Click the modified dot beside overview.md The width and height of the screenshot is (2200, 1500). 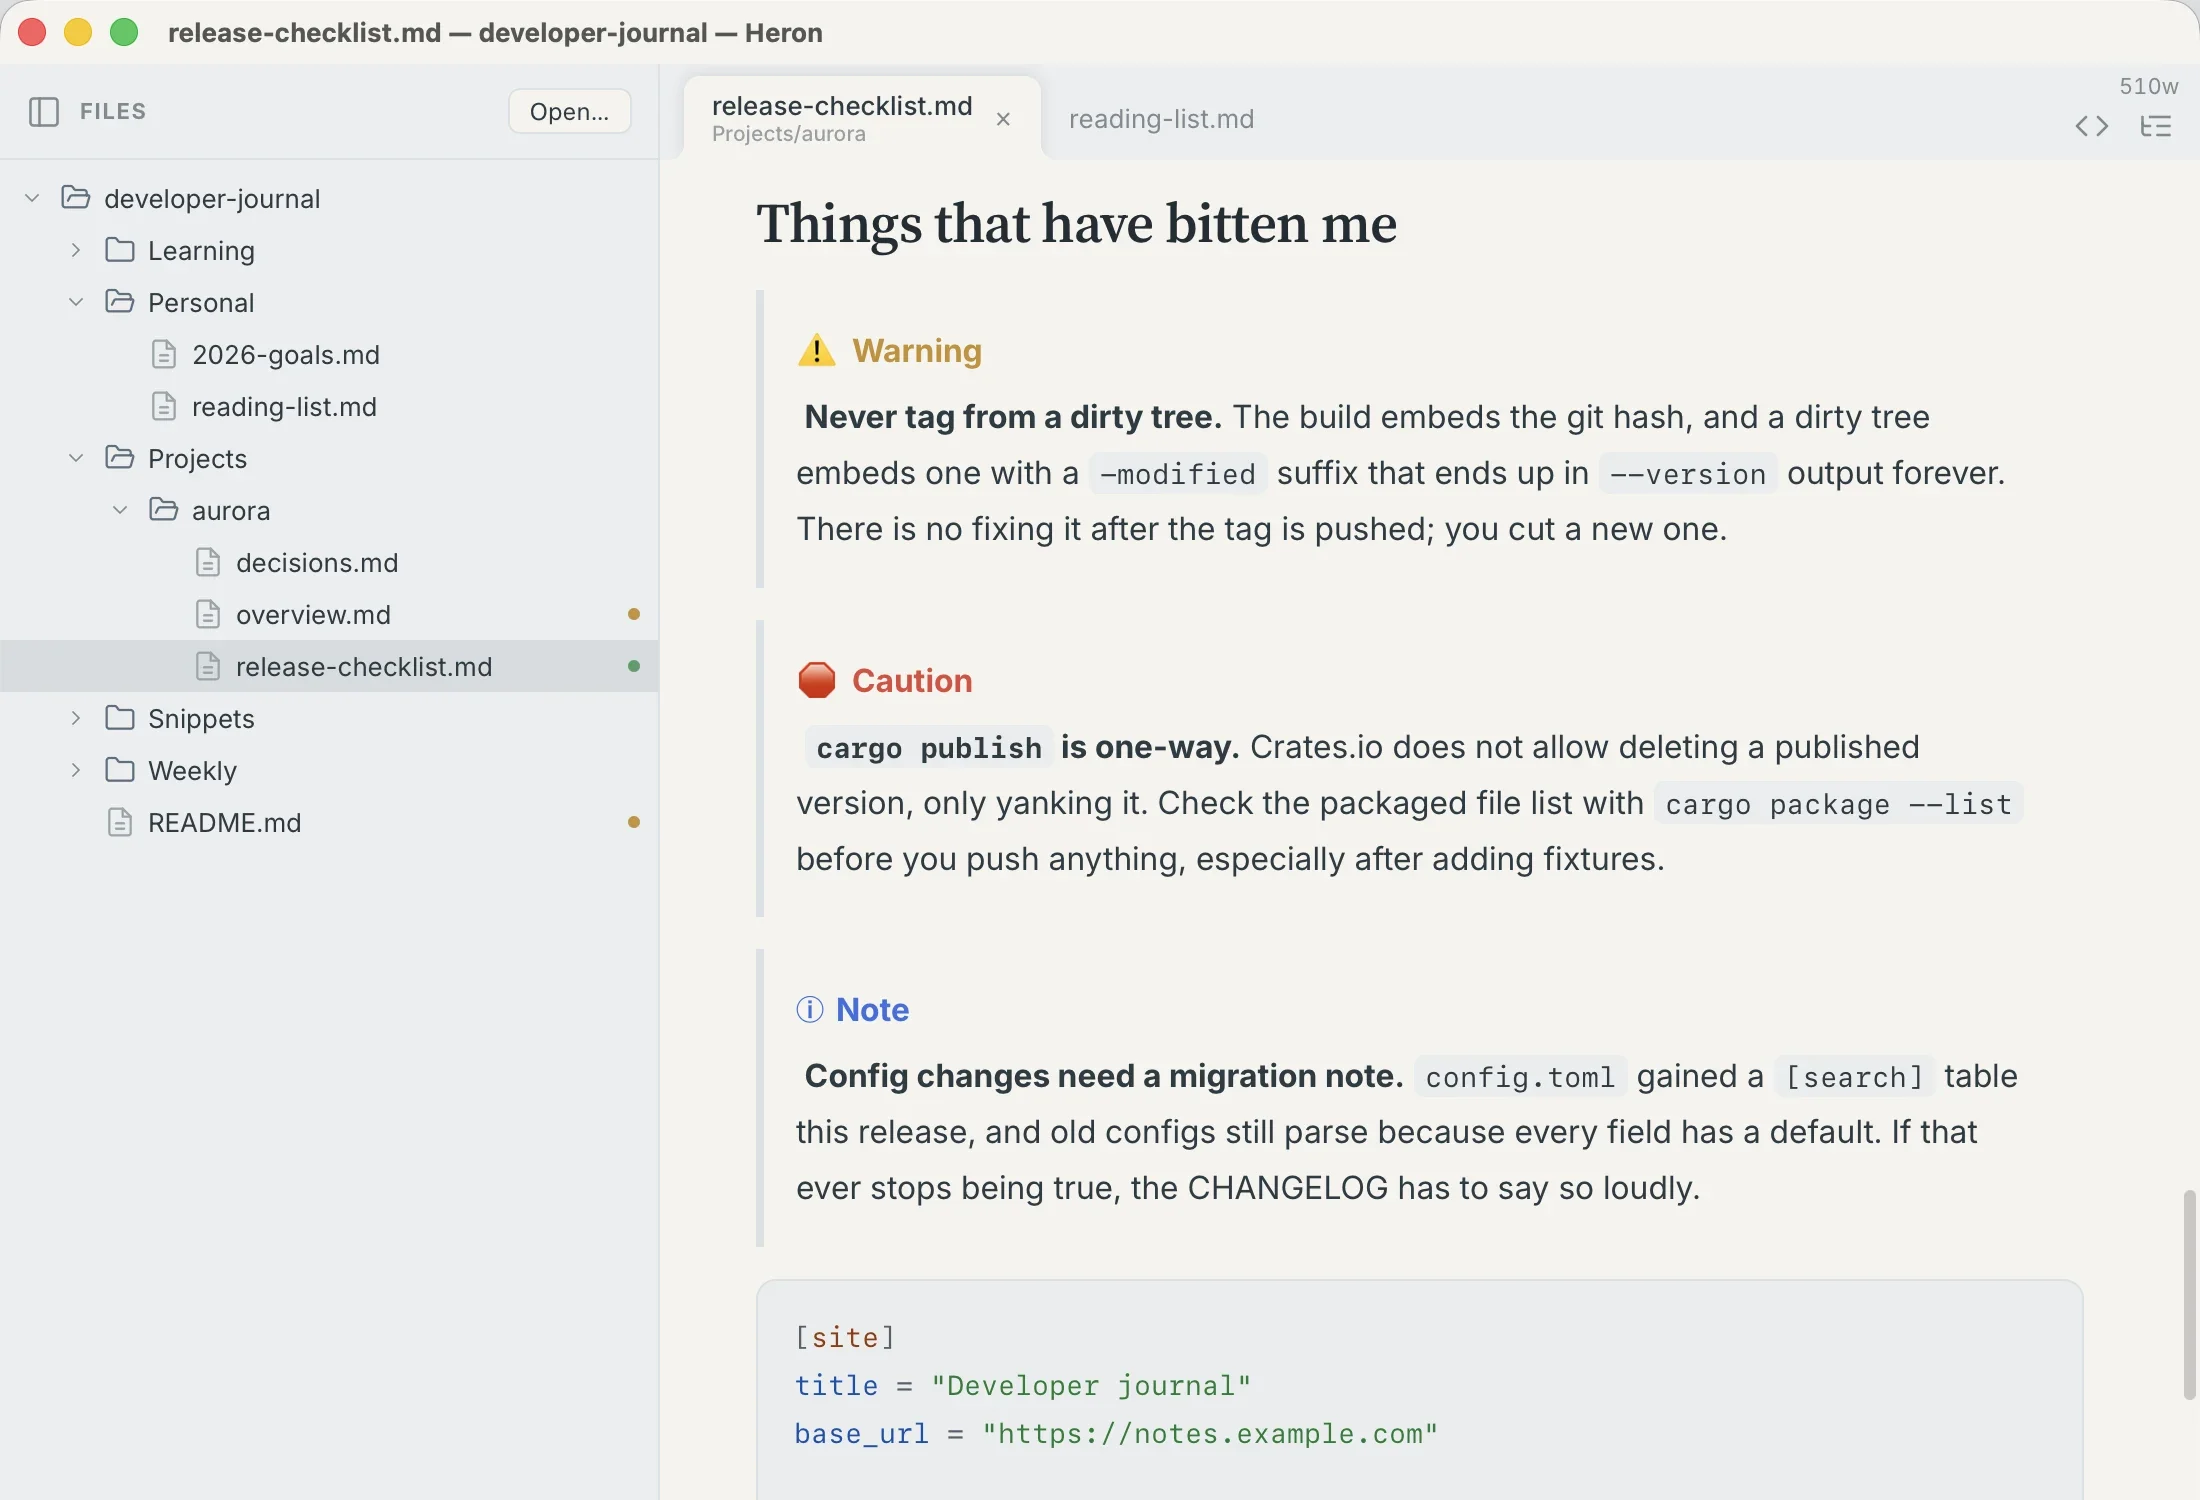[x=633, y=614]
